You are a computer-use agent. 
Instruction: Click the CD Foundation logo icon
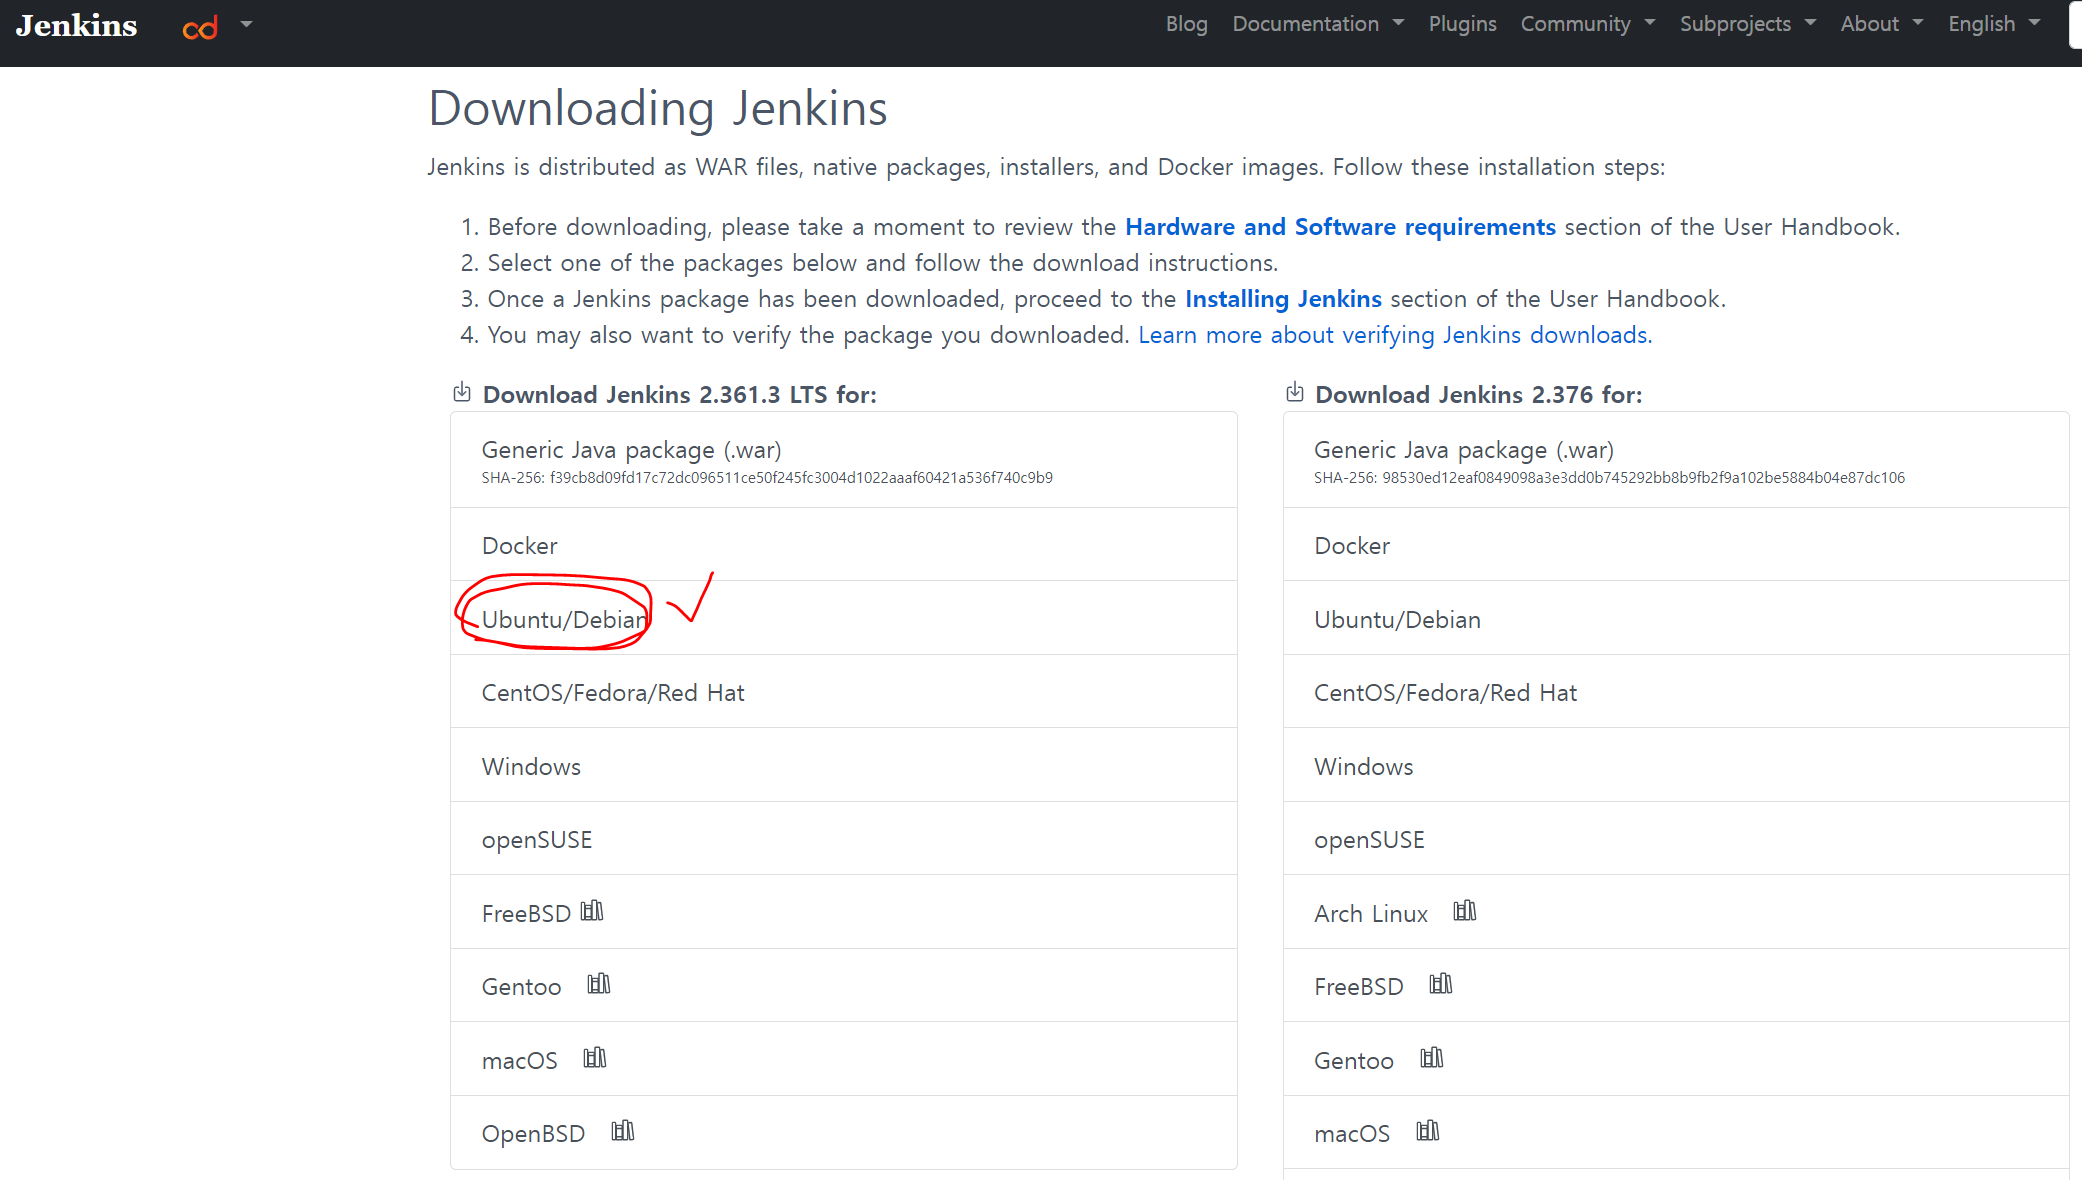pos(200,28)
